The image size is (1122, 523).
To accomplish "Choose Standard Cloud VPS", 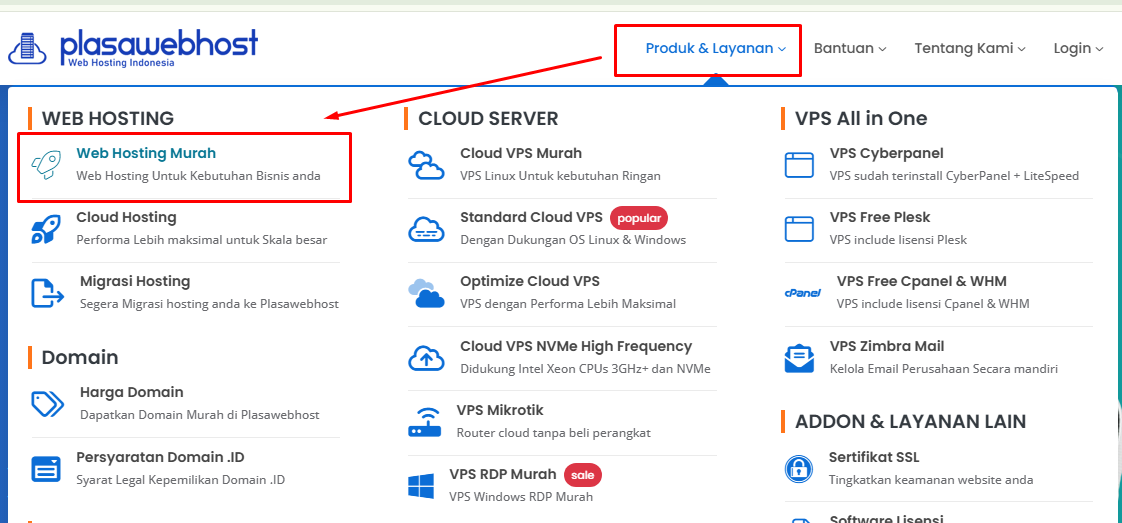I will tap(532, 217).
